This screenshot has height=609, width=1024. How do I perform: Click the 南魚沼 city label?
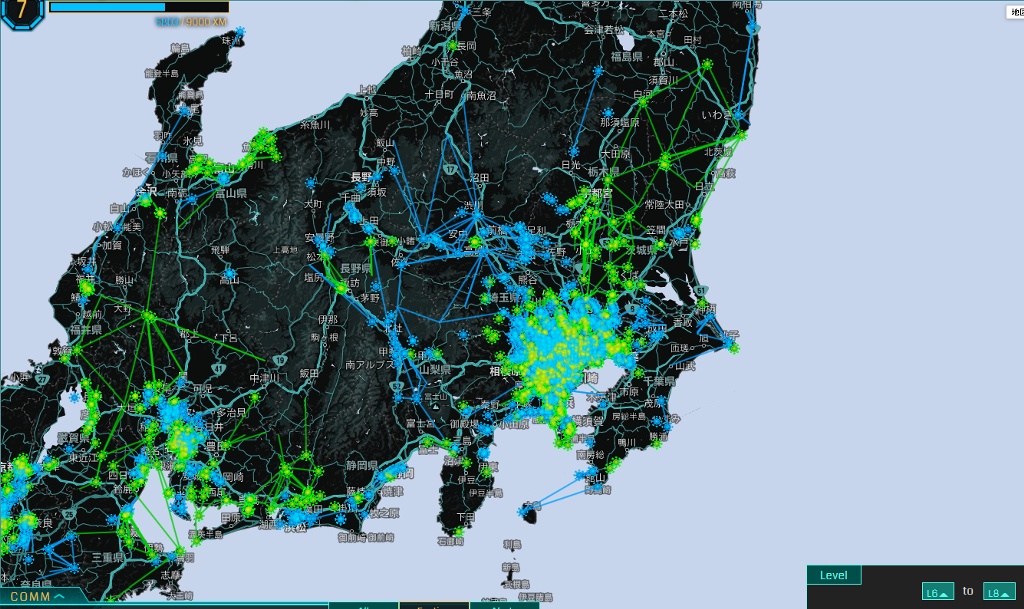[x=481, y=95]
